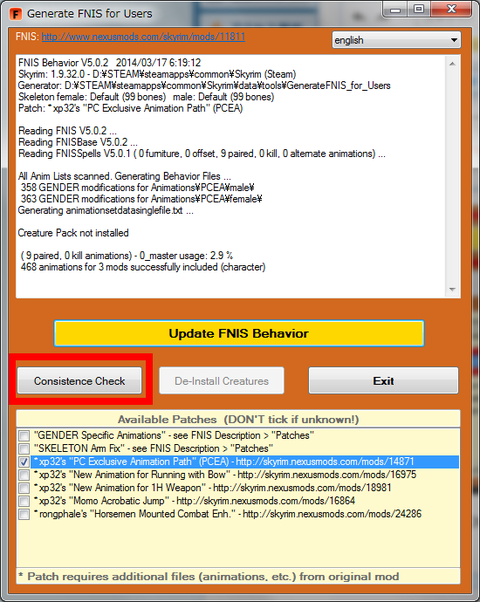Tick New Animation for Running with Bow checkbox
480x602 pixels.
tap(24, 475)
